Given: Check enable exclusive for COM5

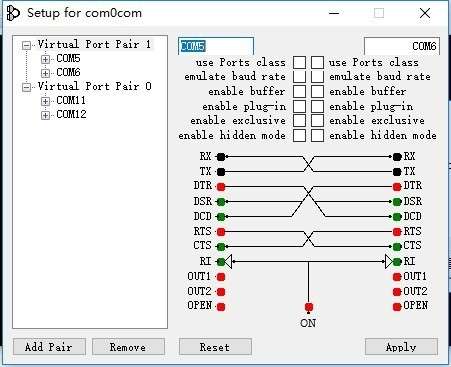Looking at the screenshot, I should [299, 121].
